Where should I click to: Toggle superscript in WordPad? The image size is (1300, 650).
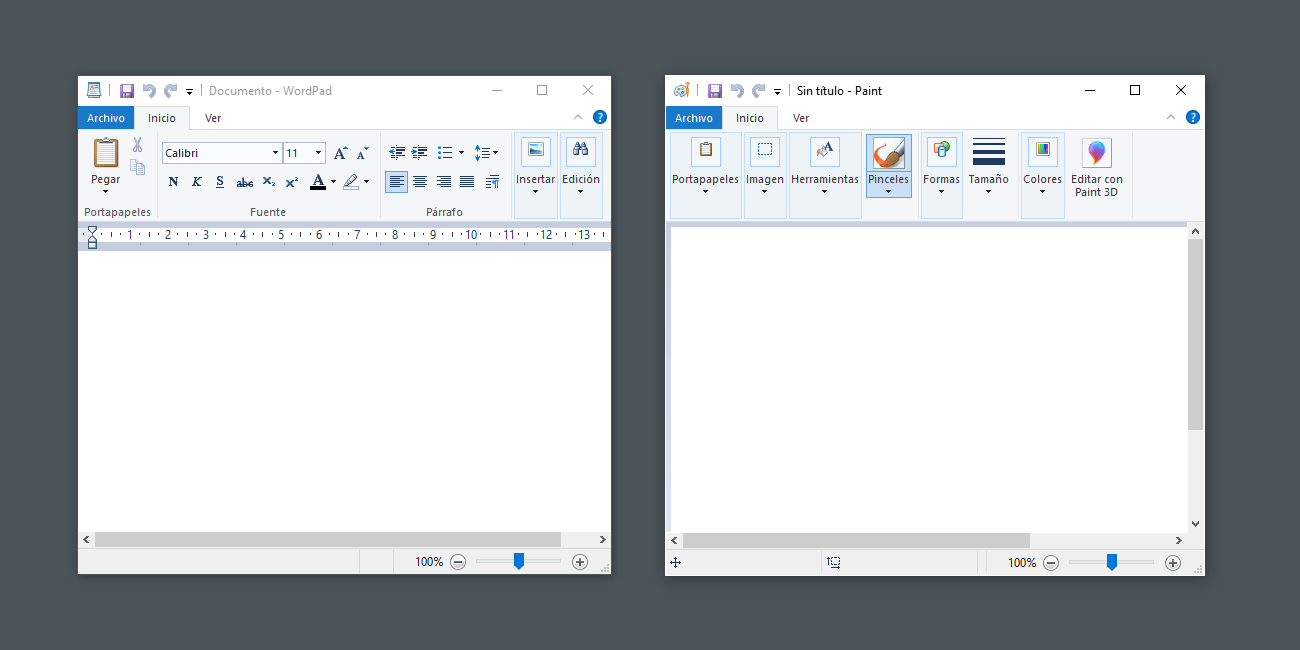(291, 182)
